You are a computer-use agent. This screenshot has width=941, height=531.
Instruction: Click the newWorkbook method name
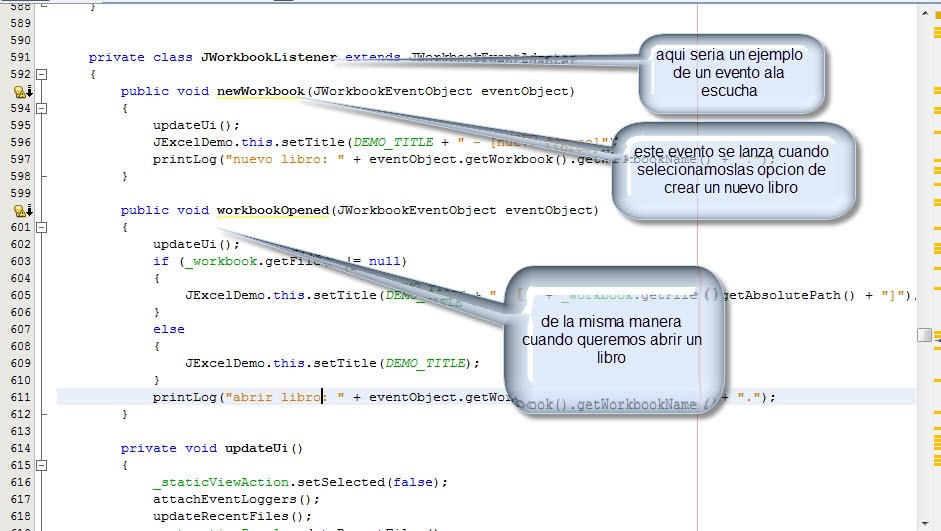pos(260,91)
